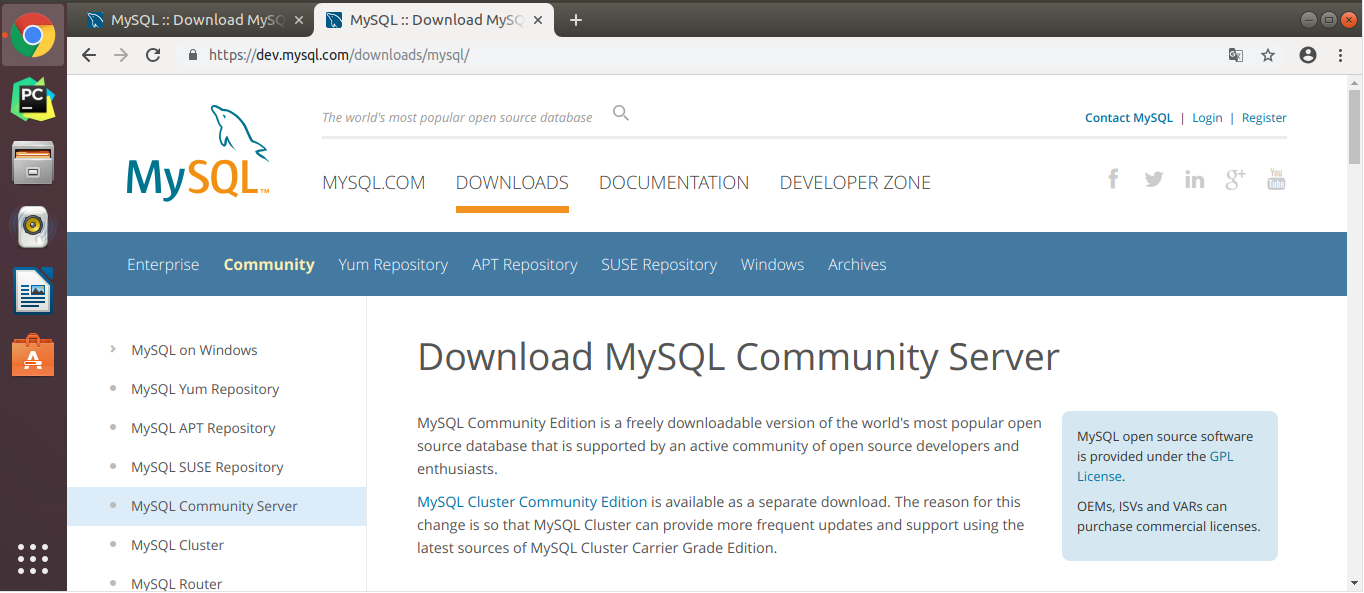Bookmark this page with the star
This screenshot has height=593, width=1364.
coord(1268,55)
